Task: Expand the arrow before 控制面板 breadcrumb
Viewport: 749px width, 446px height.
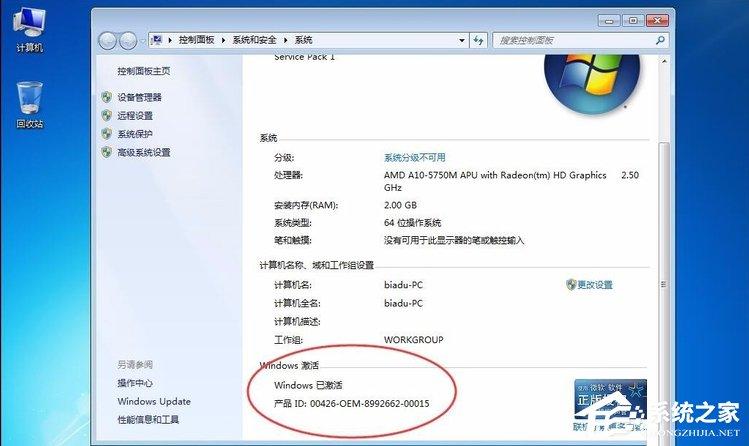Action: click(170, 40)
